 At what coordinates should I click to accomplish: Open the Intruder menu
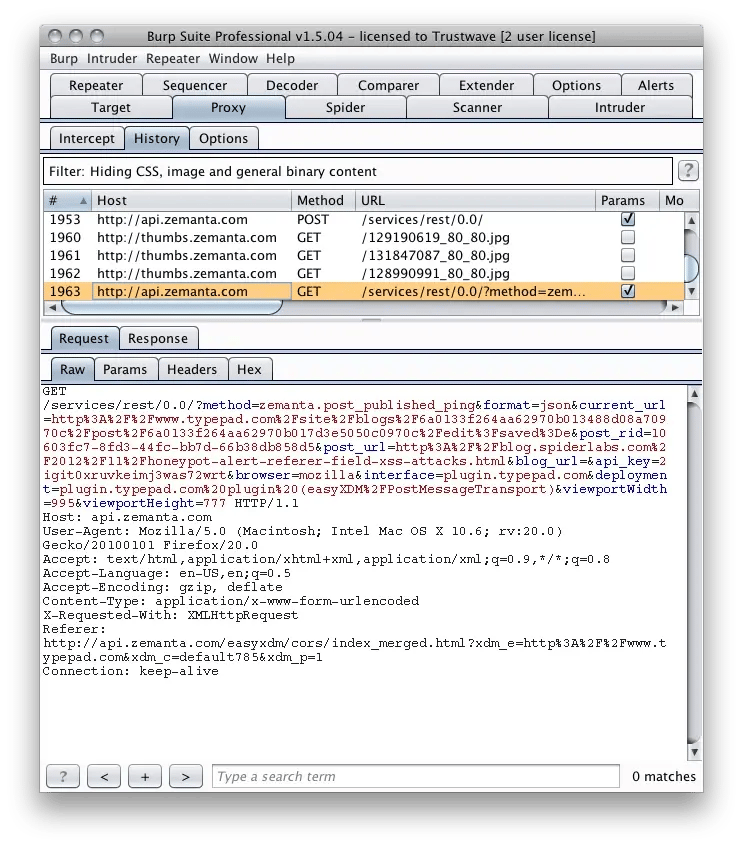[112, 59]
